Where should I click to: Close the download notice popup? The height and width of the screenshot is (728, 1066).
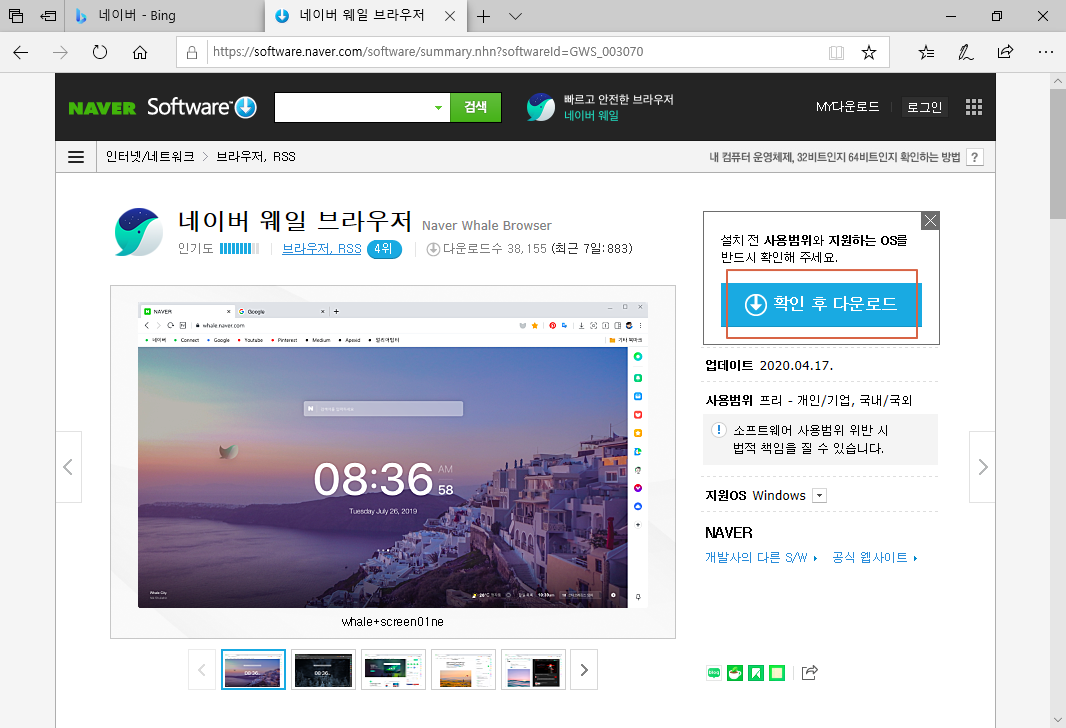tap(930, 220)
